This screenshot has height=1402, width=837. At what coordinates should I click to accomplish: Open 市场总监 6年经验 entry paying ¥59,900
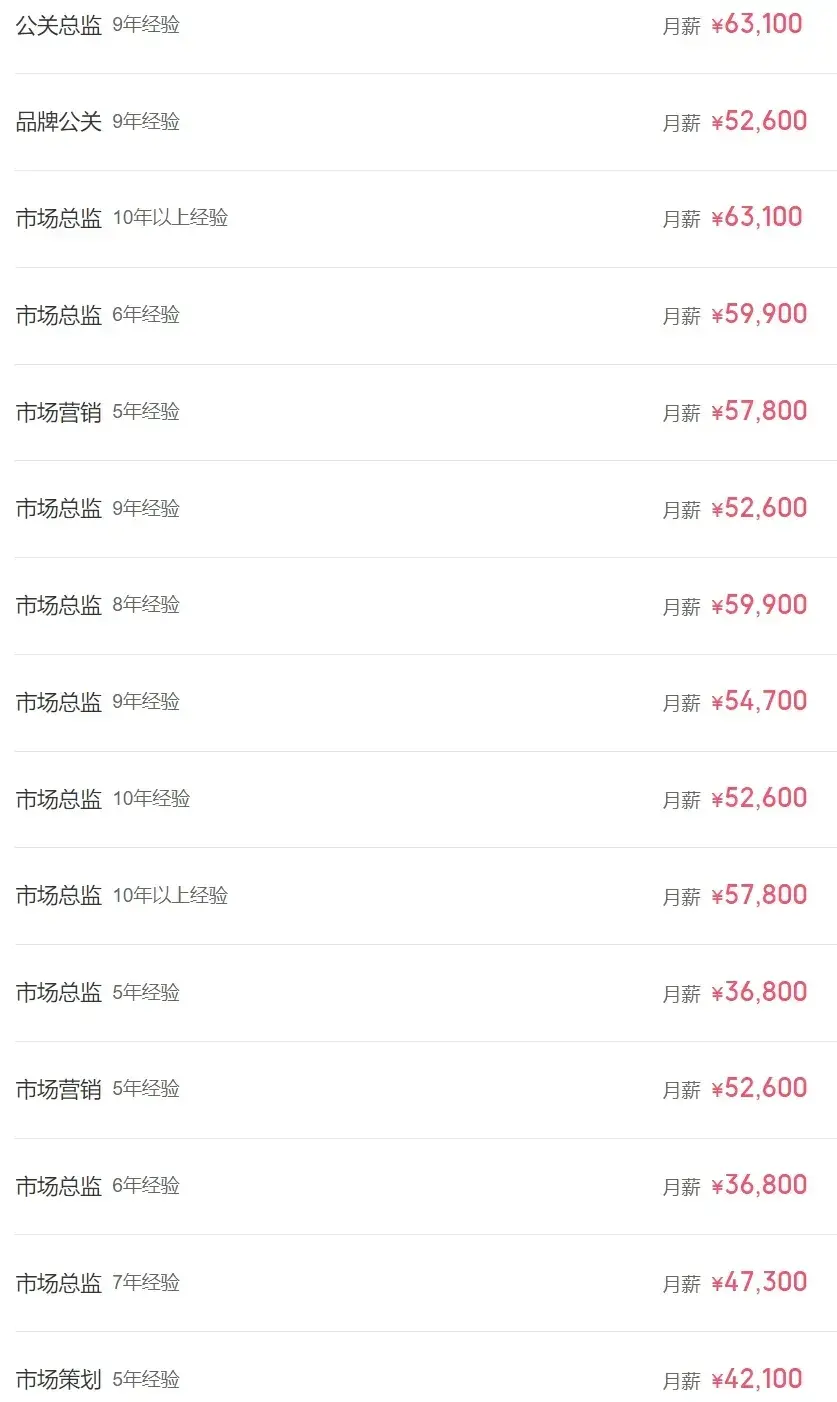coord(59,316)
